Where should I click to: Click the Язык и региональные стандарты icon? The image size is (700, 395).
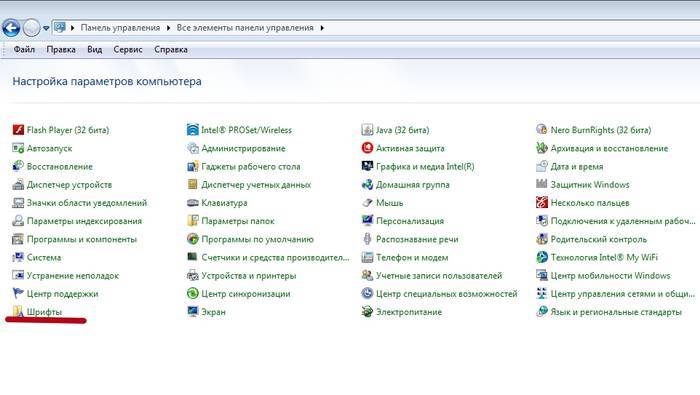click(542, 312)
